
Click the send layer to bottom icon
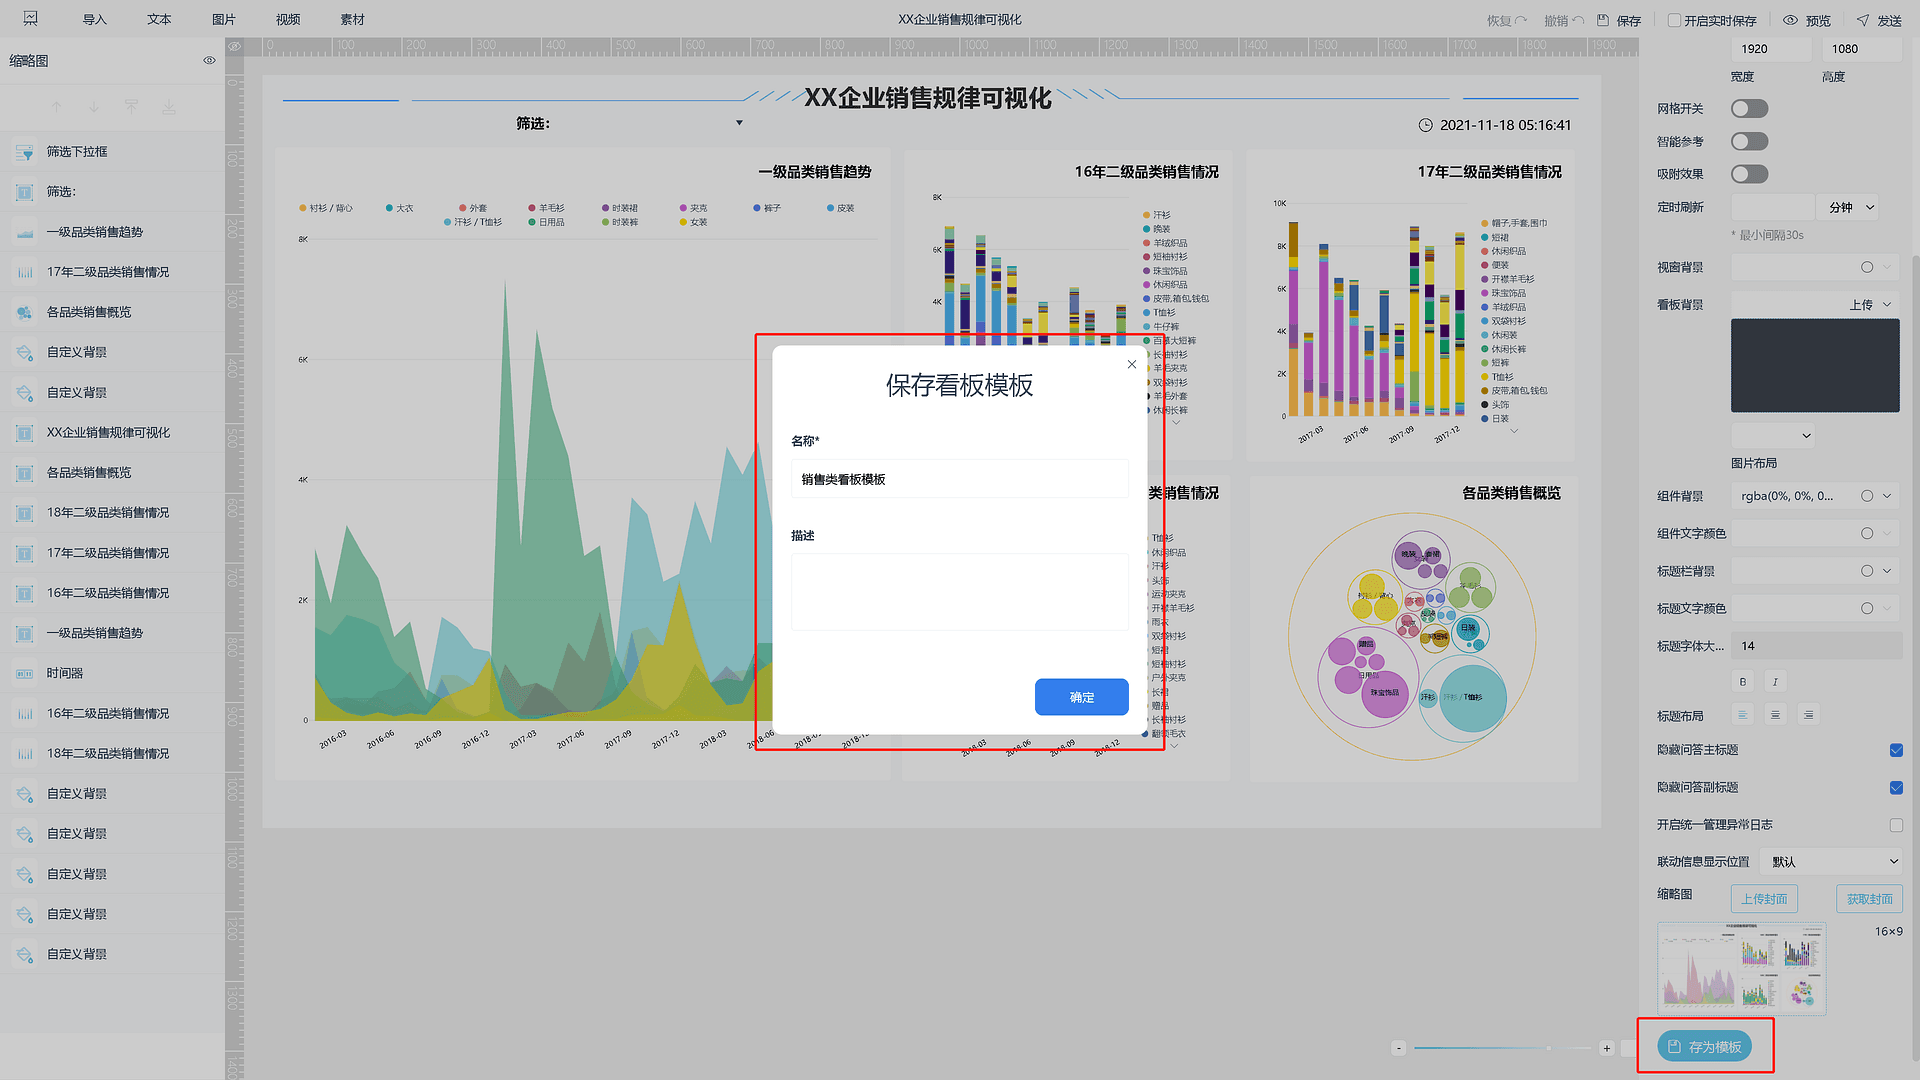[169, 107]
